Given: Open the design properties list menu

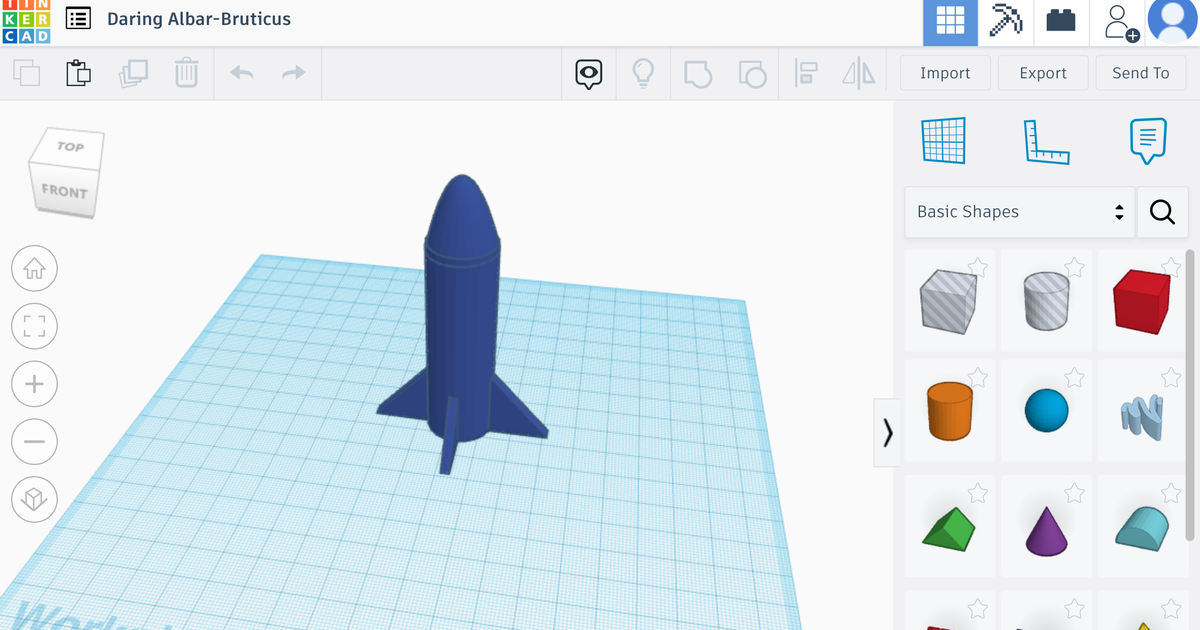Looking at the screenshot, I should coord(77,18).
